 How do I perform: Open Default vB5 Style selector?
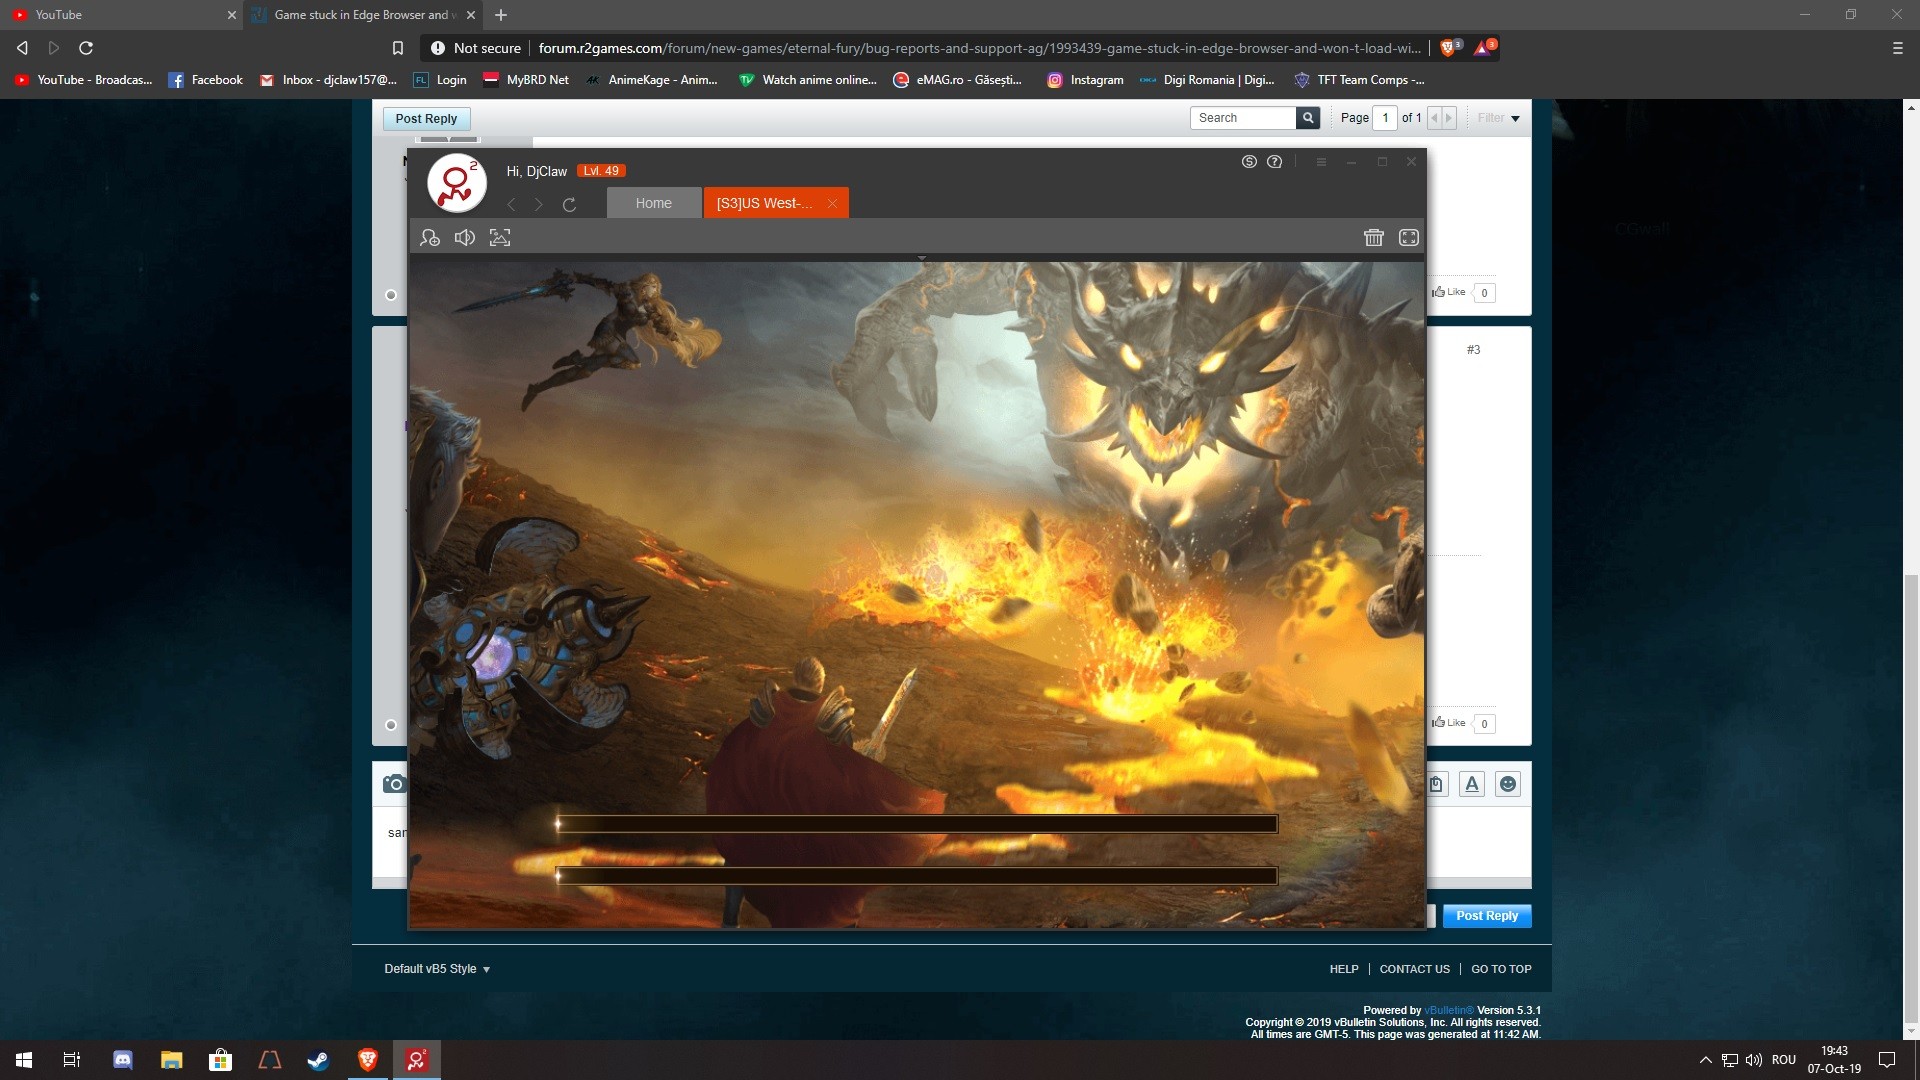pyautogui.click(x=437, y=969)
